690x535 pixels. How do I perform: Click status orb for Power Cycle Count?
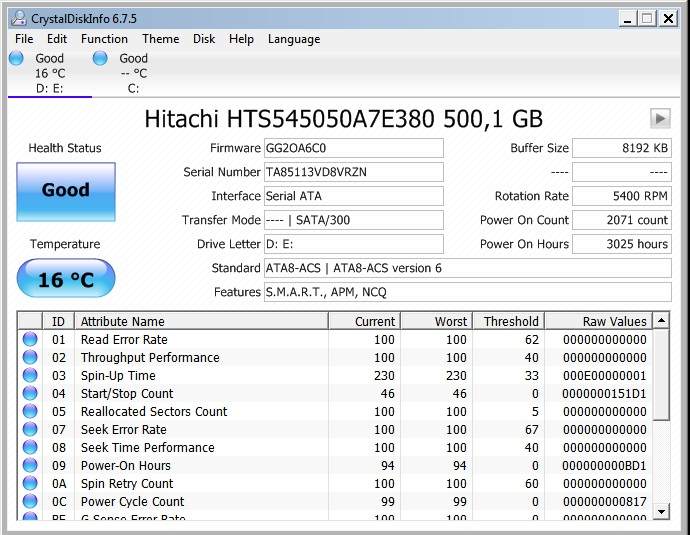click(30, 501)
